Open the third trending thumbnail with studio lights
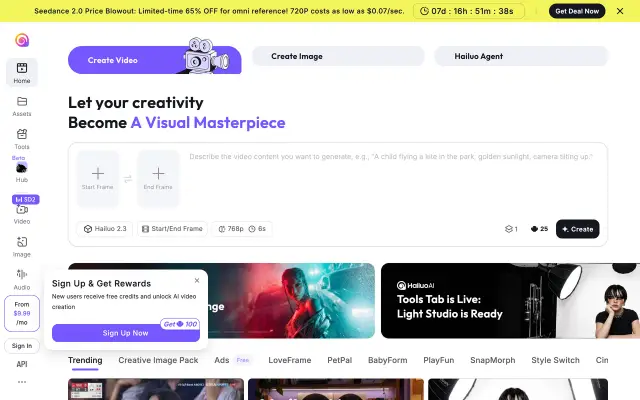640x400 pixels. (x=518, y=389)
